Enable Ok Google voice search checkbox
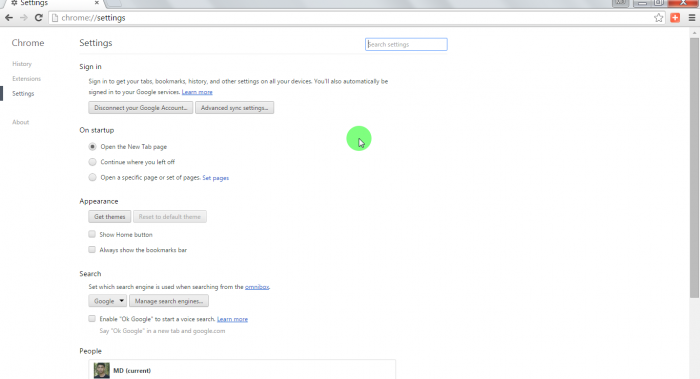This screenshot has height=379, width=700. click(92, 318)
